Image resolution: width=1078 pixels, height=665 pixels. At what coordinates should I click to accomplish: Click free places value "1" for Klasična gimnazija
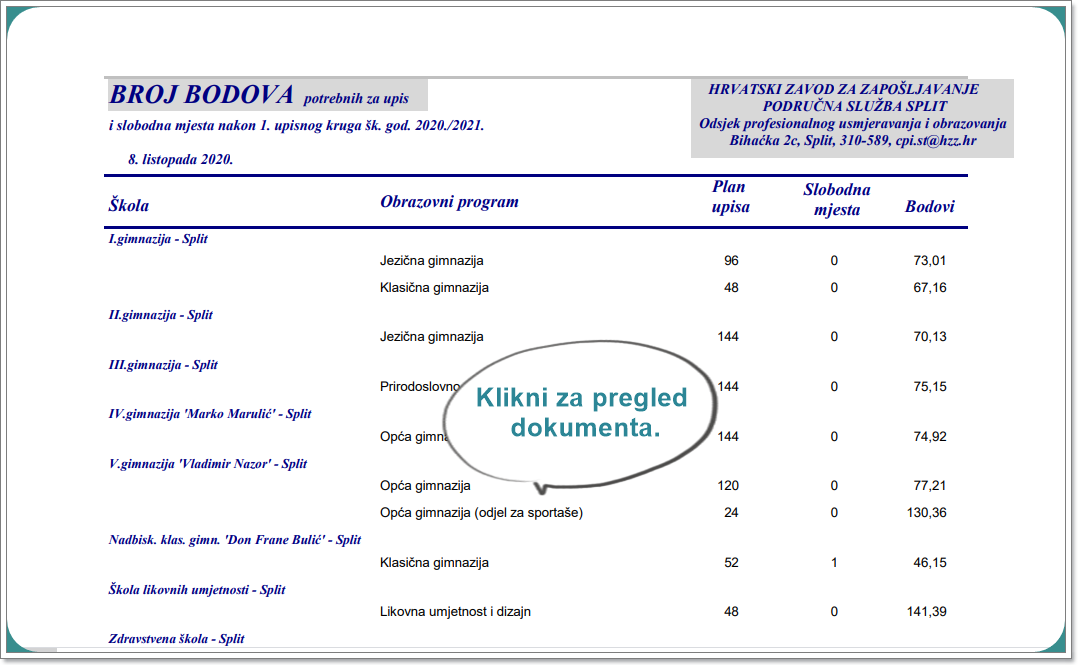point(834,563)
